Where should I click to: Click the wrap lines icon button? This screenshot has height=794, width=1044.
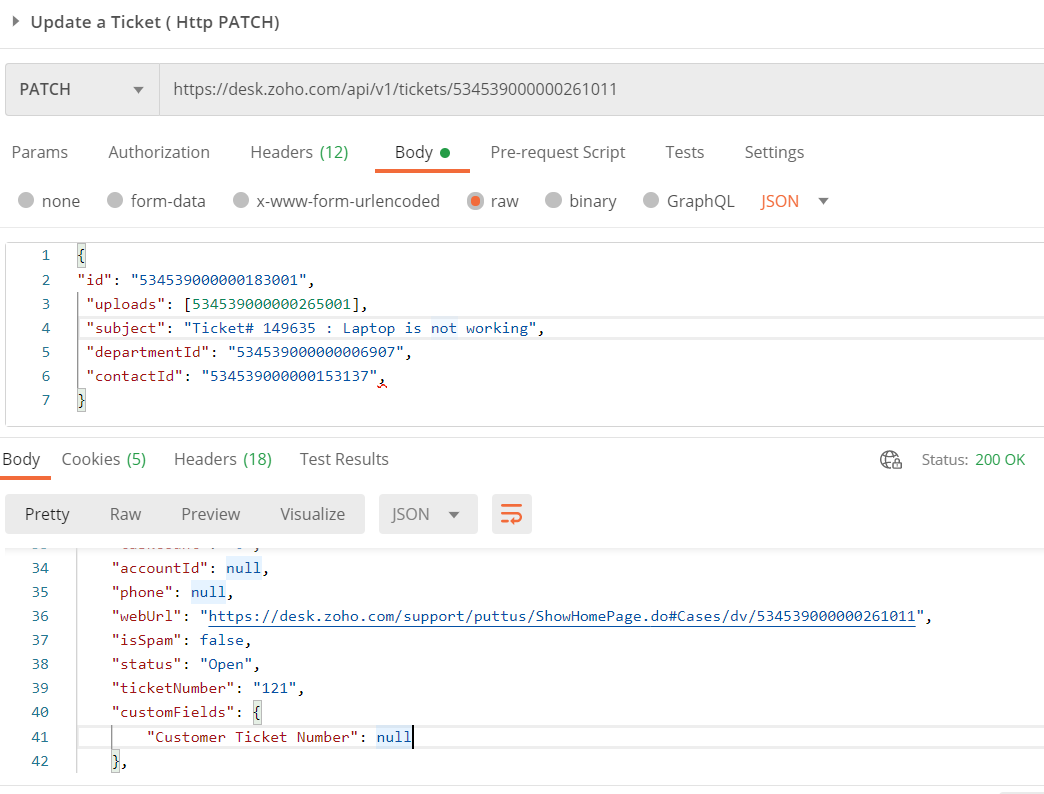pos(511,514)
